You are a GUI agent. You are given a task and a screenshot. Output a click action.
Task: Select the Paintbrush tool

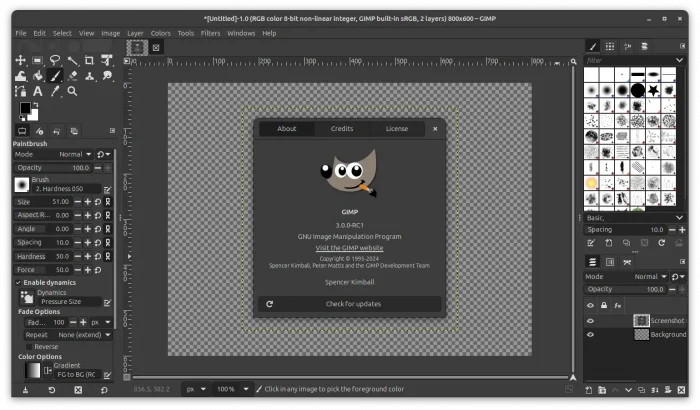pyautogui.click(x=55, y=76)
